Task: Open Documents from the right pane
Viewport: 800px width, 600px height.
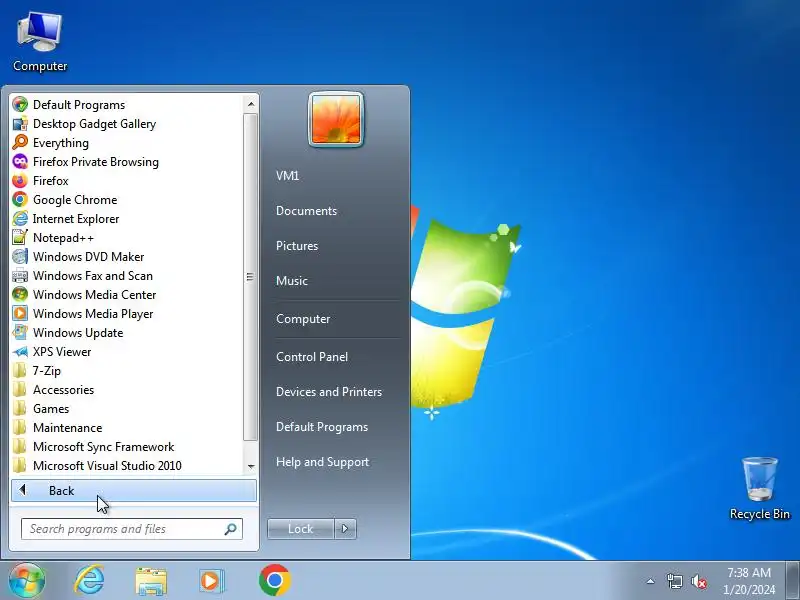Action: [x=306, y=211]
